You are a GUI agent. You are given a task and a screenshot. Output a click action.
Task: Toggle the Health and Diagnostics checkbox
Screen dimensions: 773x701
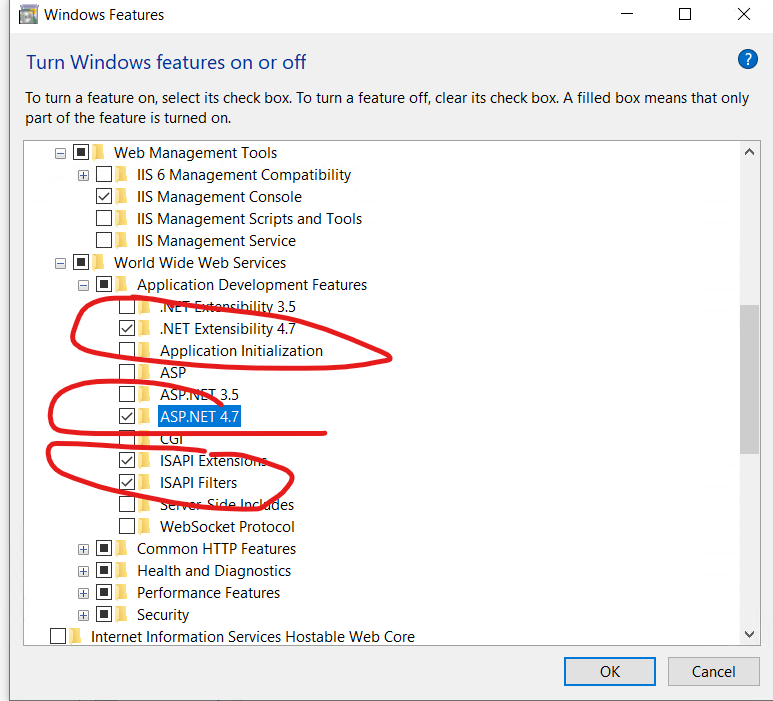[104, 570]
